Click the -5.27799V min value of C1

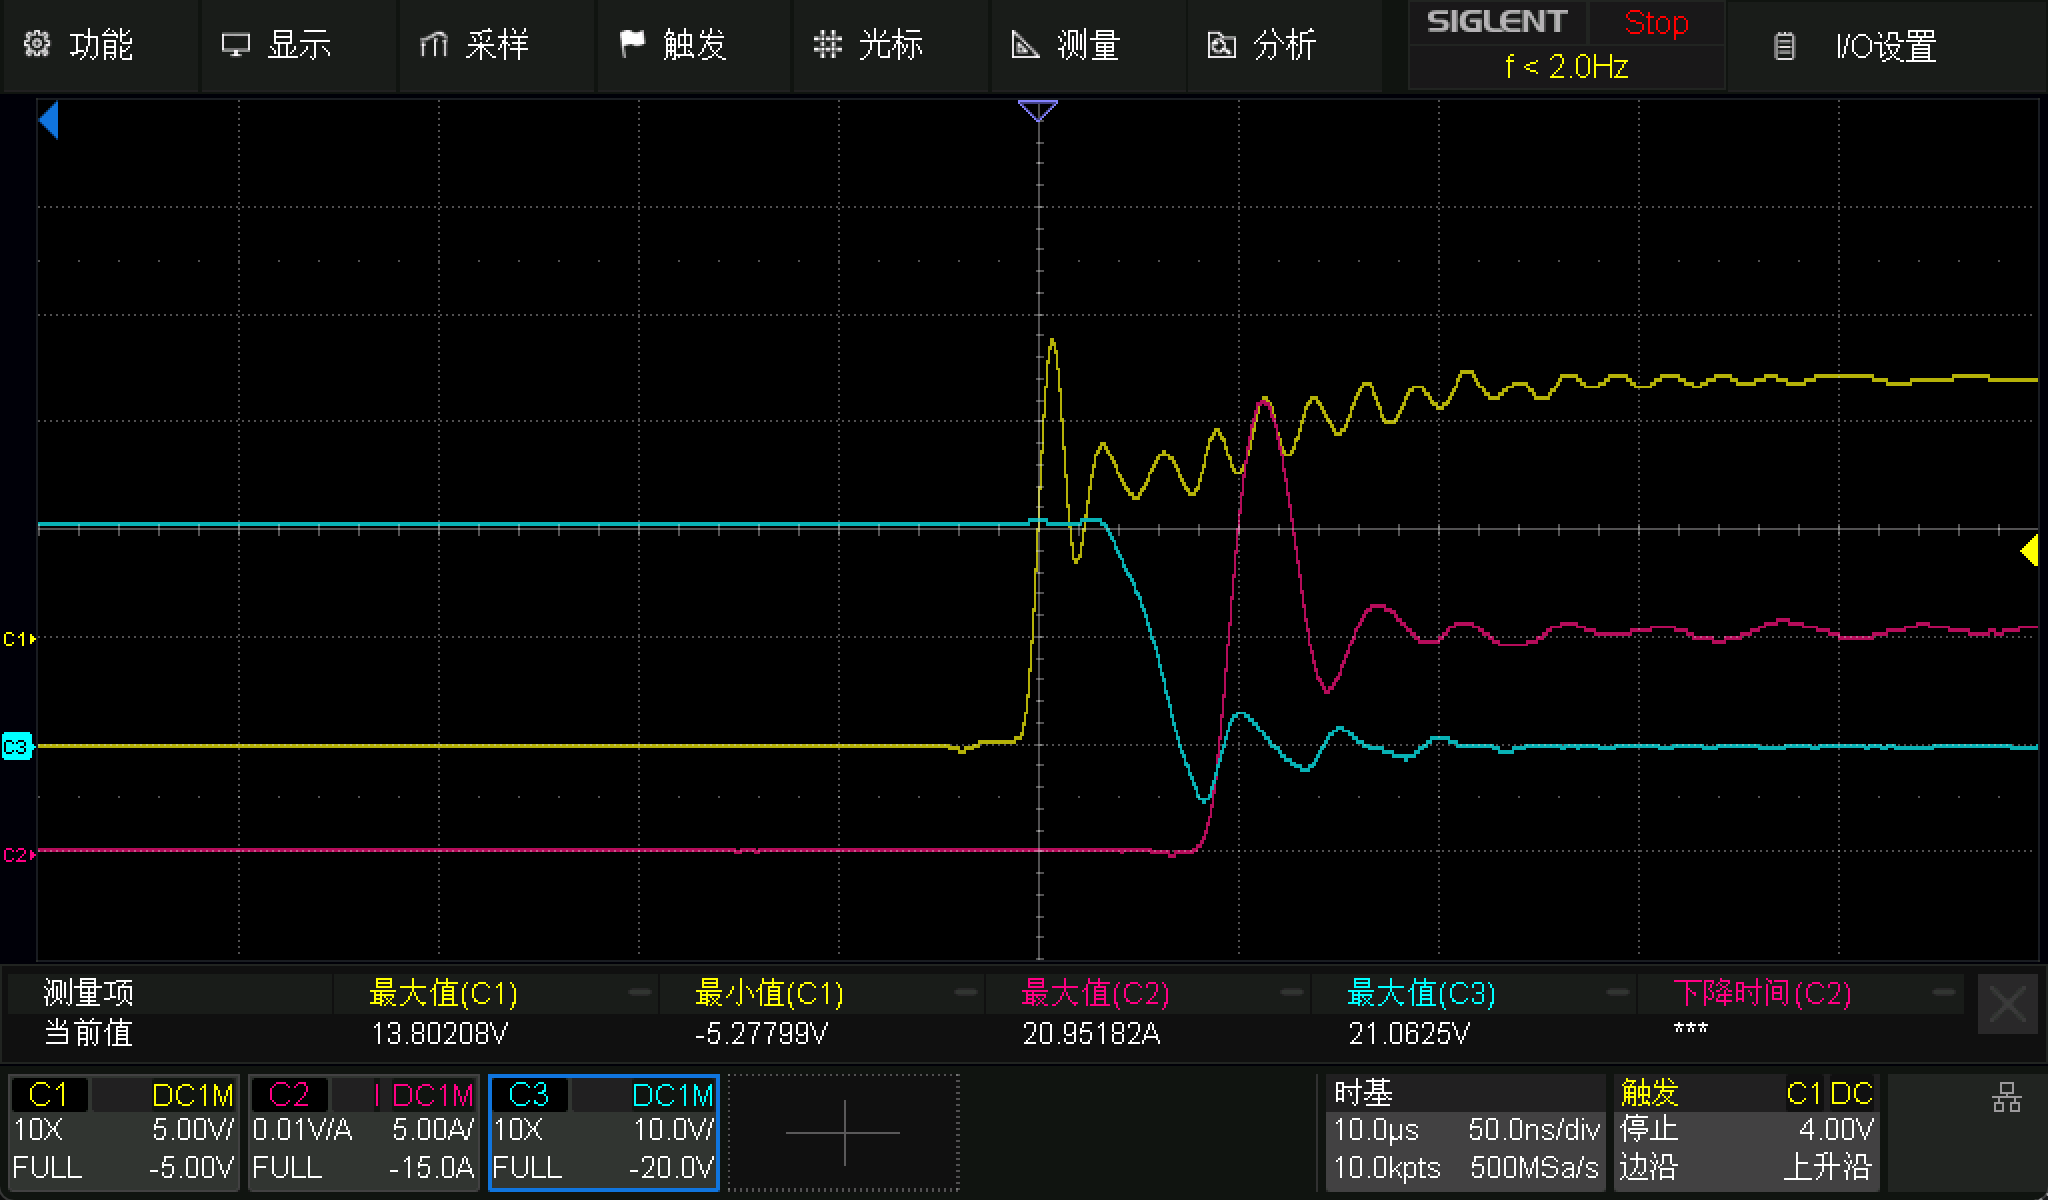[x=761, y=1033]
